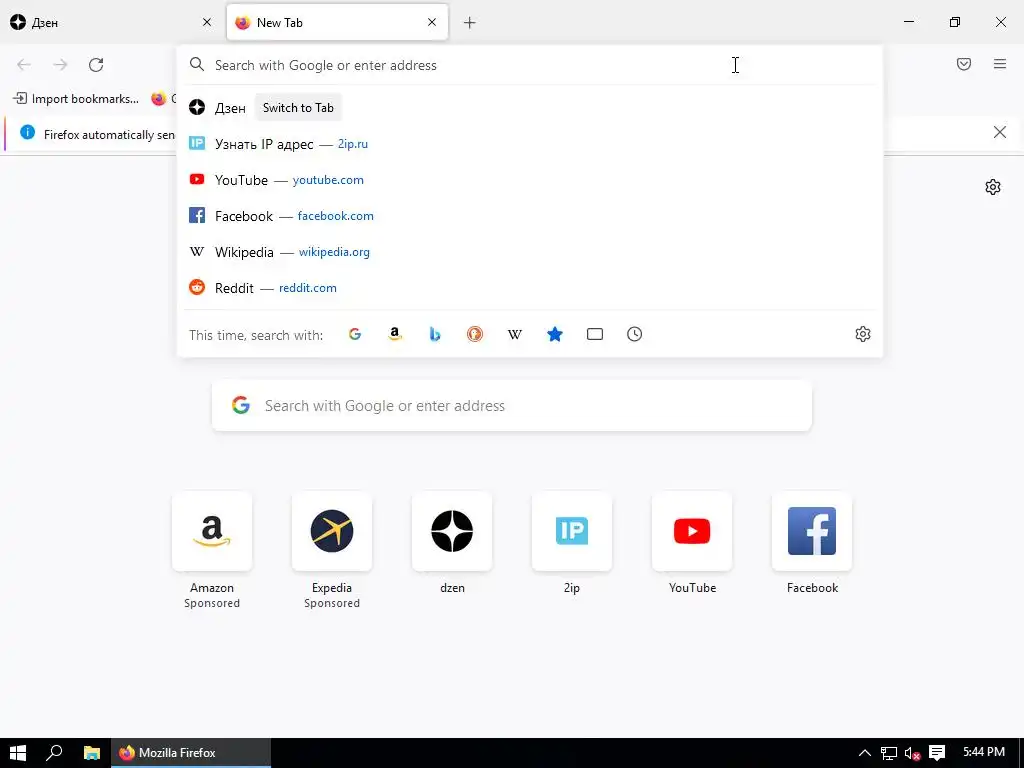Select the New Tab tab

tap(337, 22)
